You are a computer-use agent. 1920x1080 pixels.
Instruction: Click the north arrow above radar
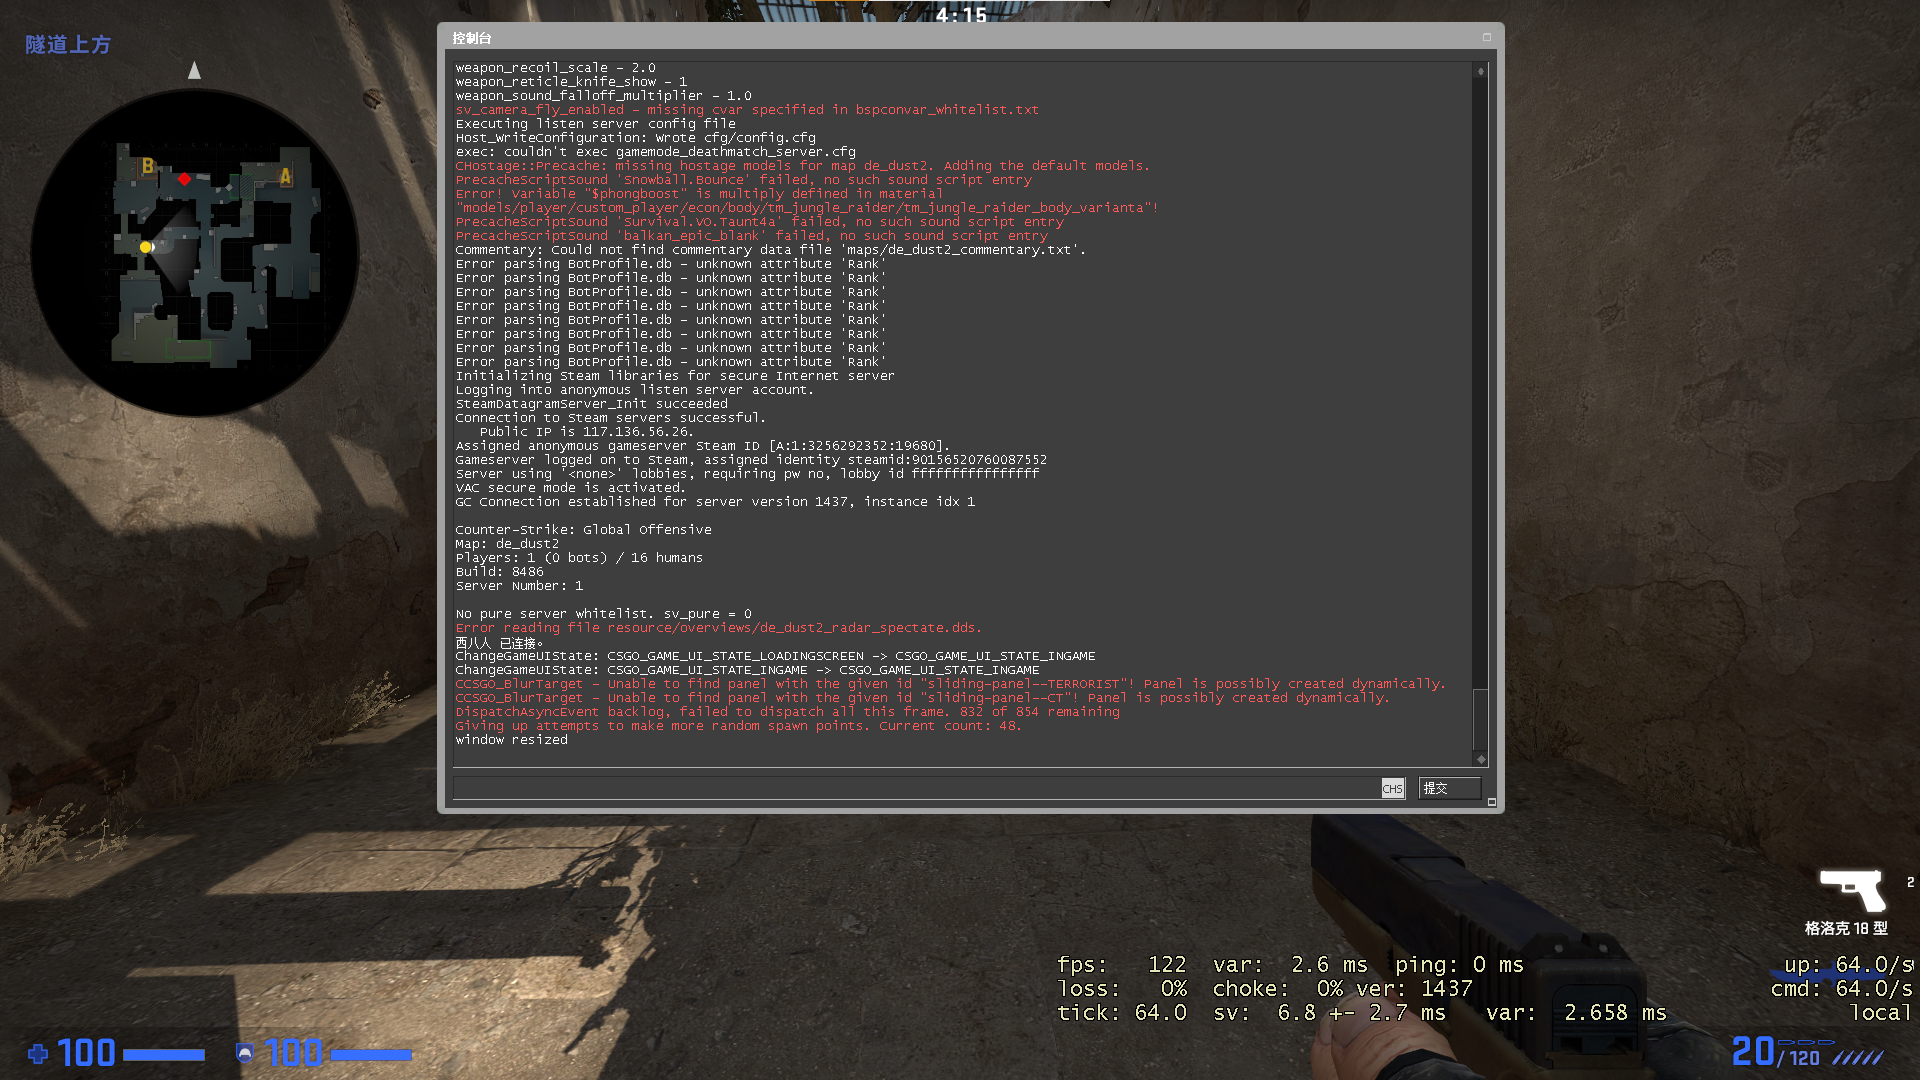click(x=194, y=70)
